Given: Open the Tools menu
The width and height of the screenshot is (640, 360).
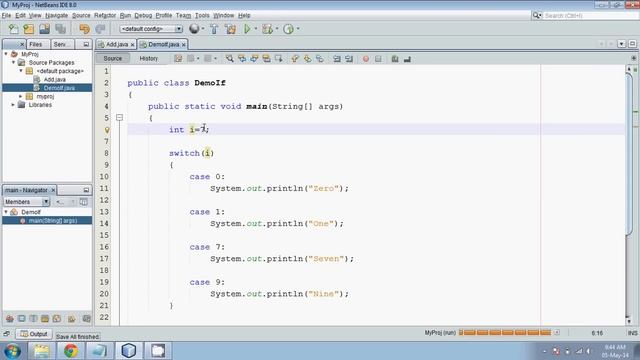Looking at the screenshot, I should [202, 16].
